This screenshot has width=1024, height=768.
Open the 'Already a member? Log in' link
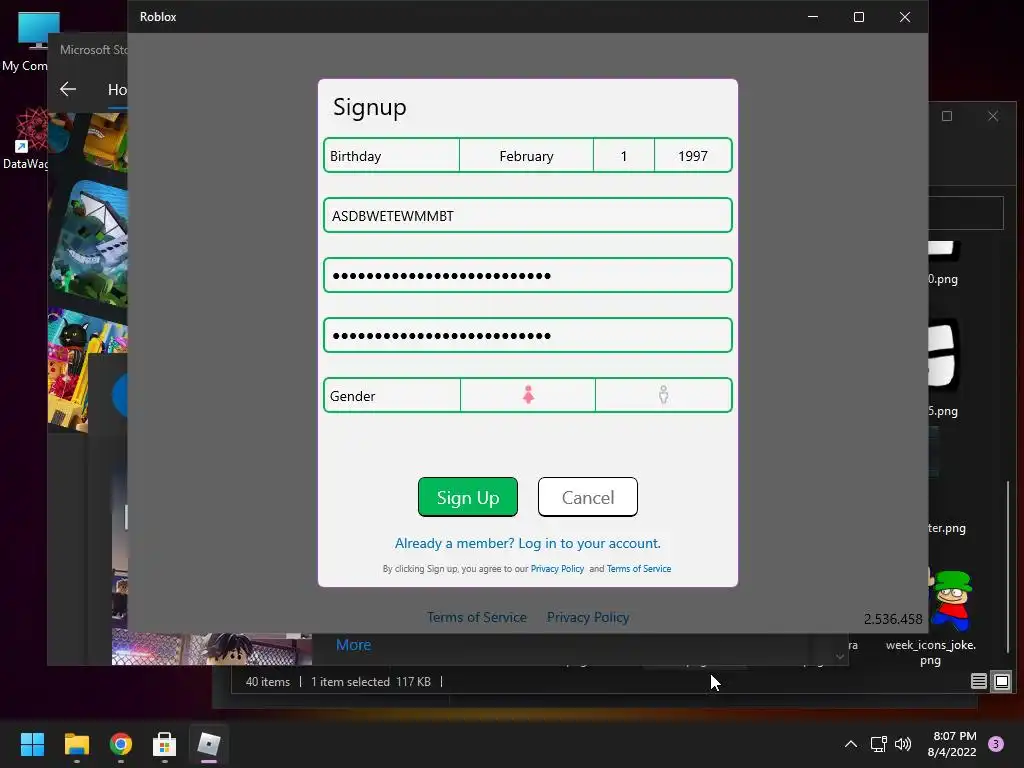tap(528, 543)
